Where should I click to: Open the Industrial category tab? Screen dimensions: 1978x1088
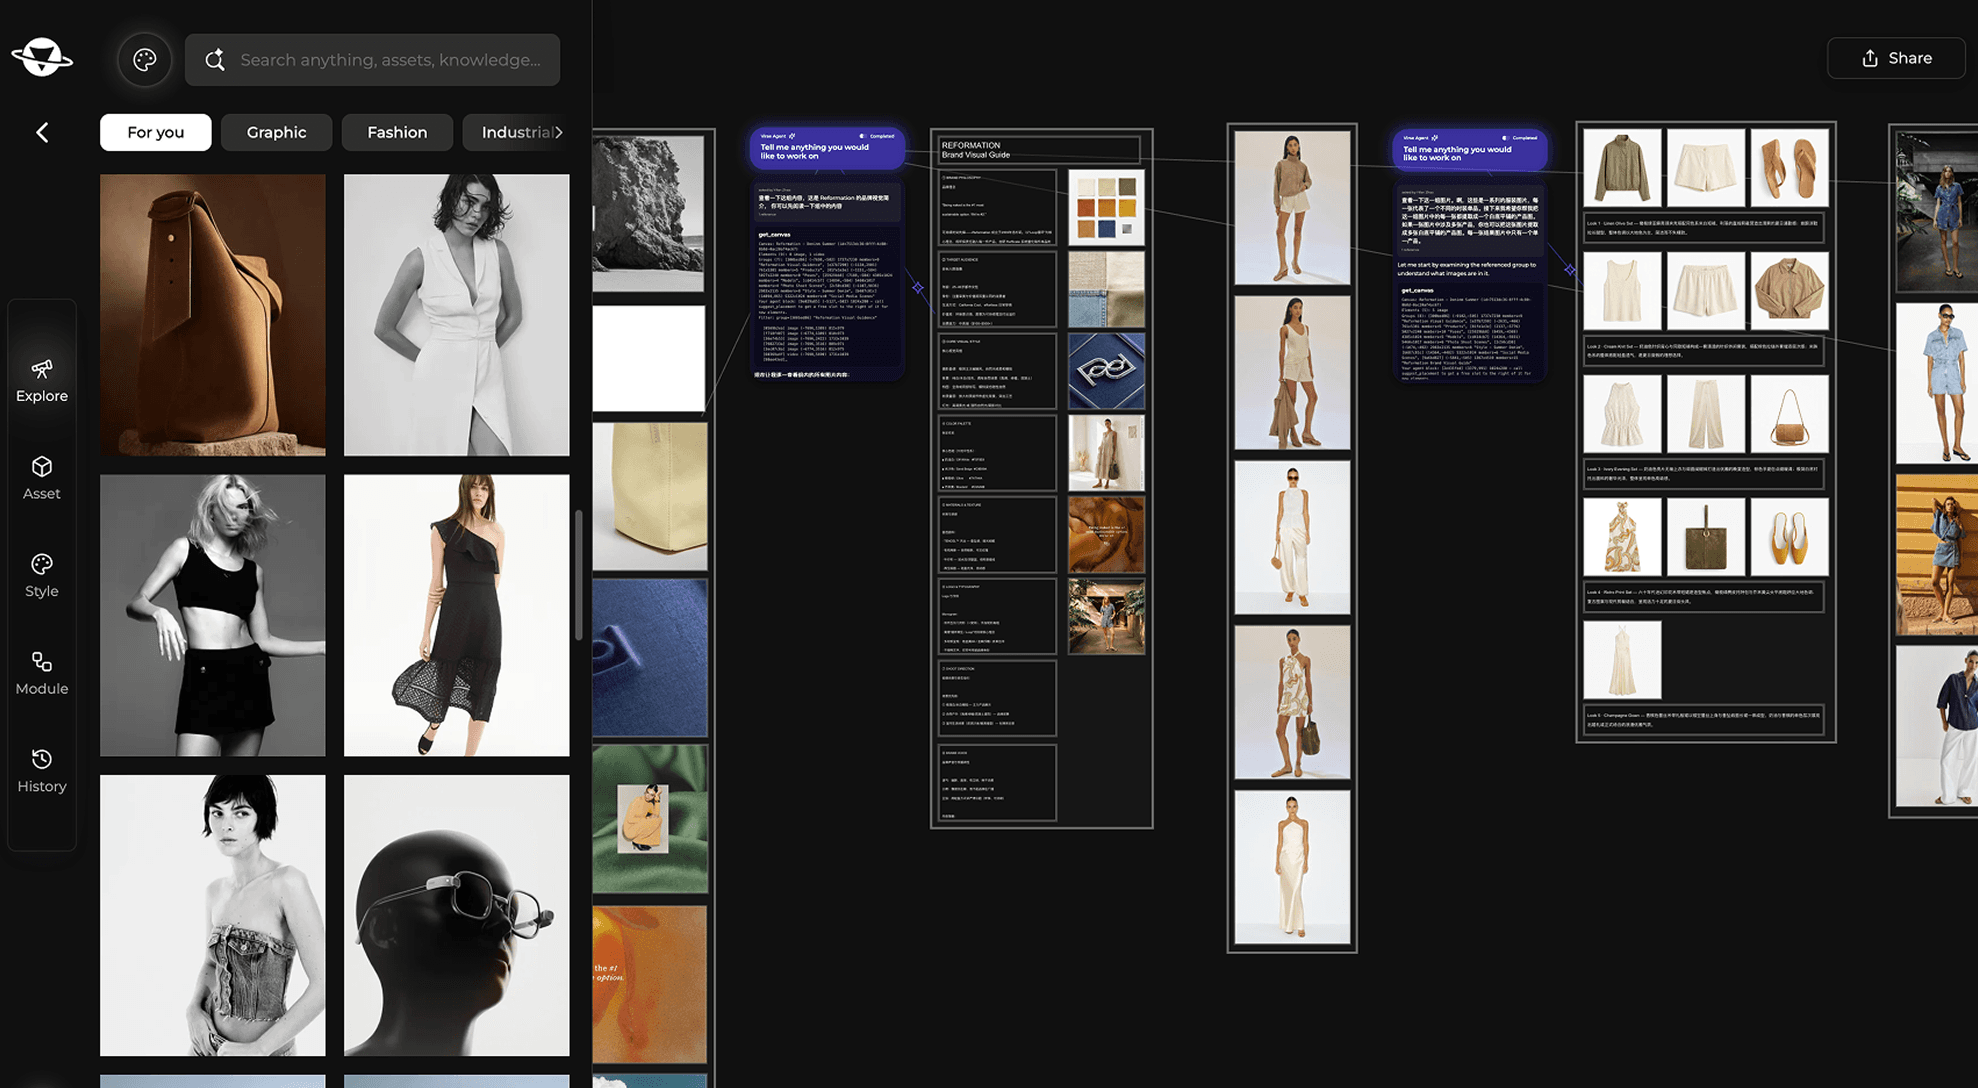tap(514, 132)
